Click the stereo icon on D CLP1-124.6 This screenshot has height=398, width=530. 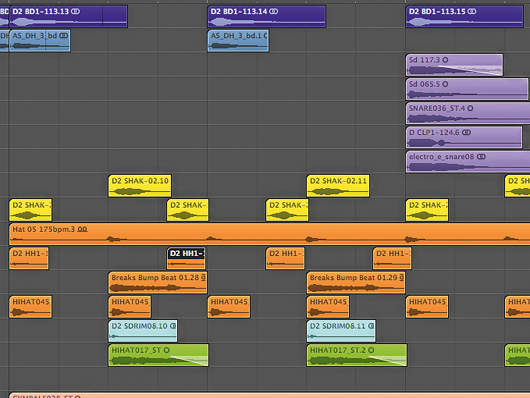466,132
